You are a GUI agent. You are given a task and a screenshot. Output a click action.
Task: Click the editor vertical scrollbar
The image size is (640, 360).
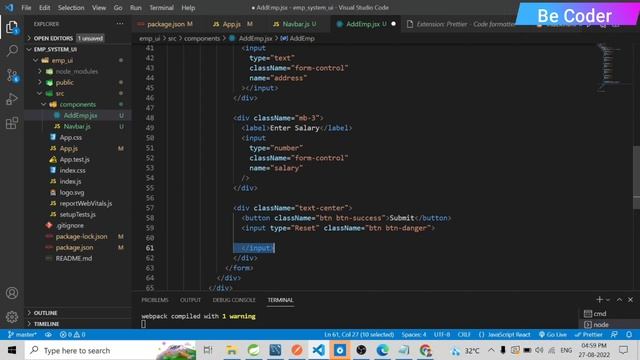[x=636, y=177]
